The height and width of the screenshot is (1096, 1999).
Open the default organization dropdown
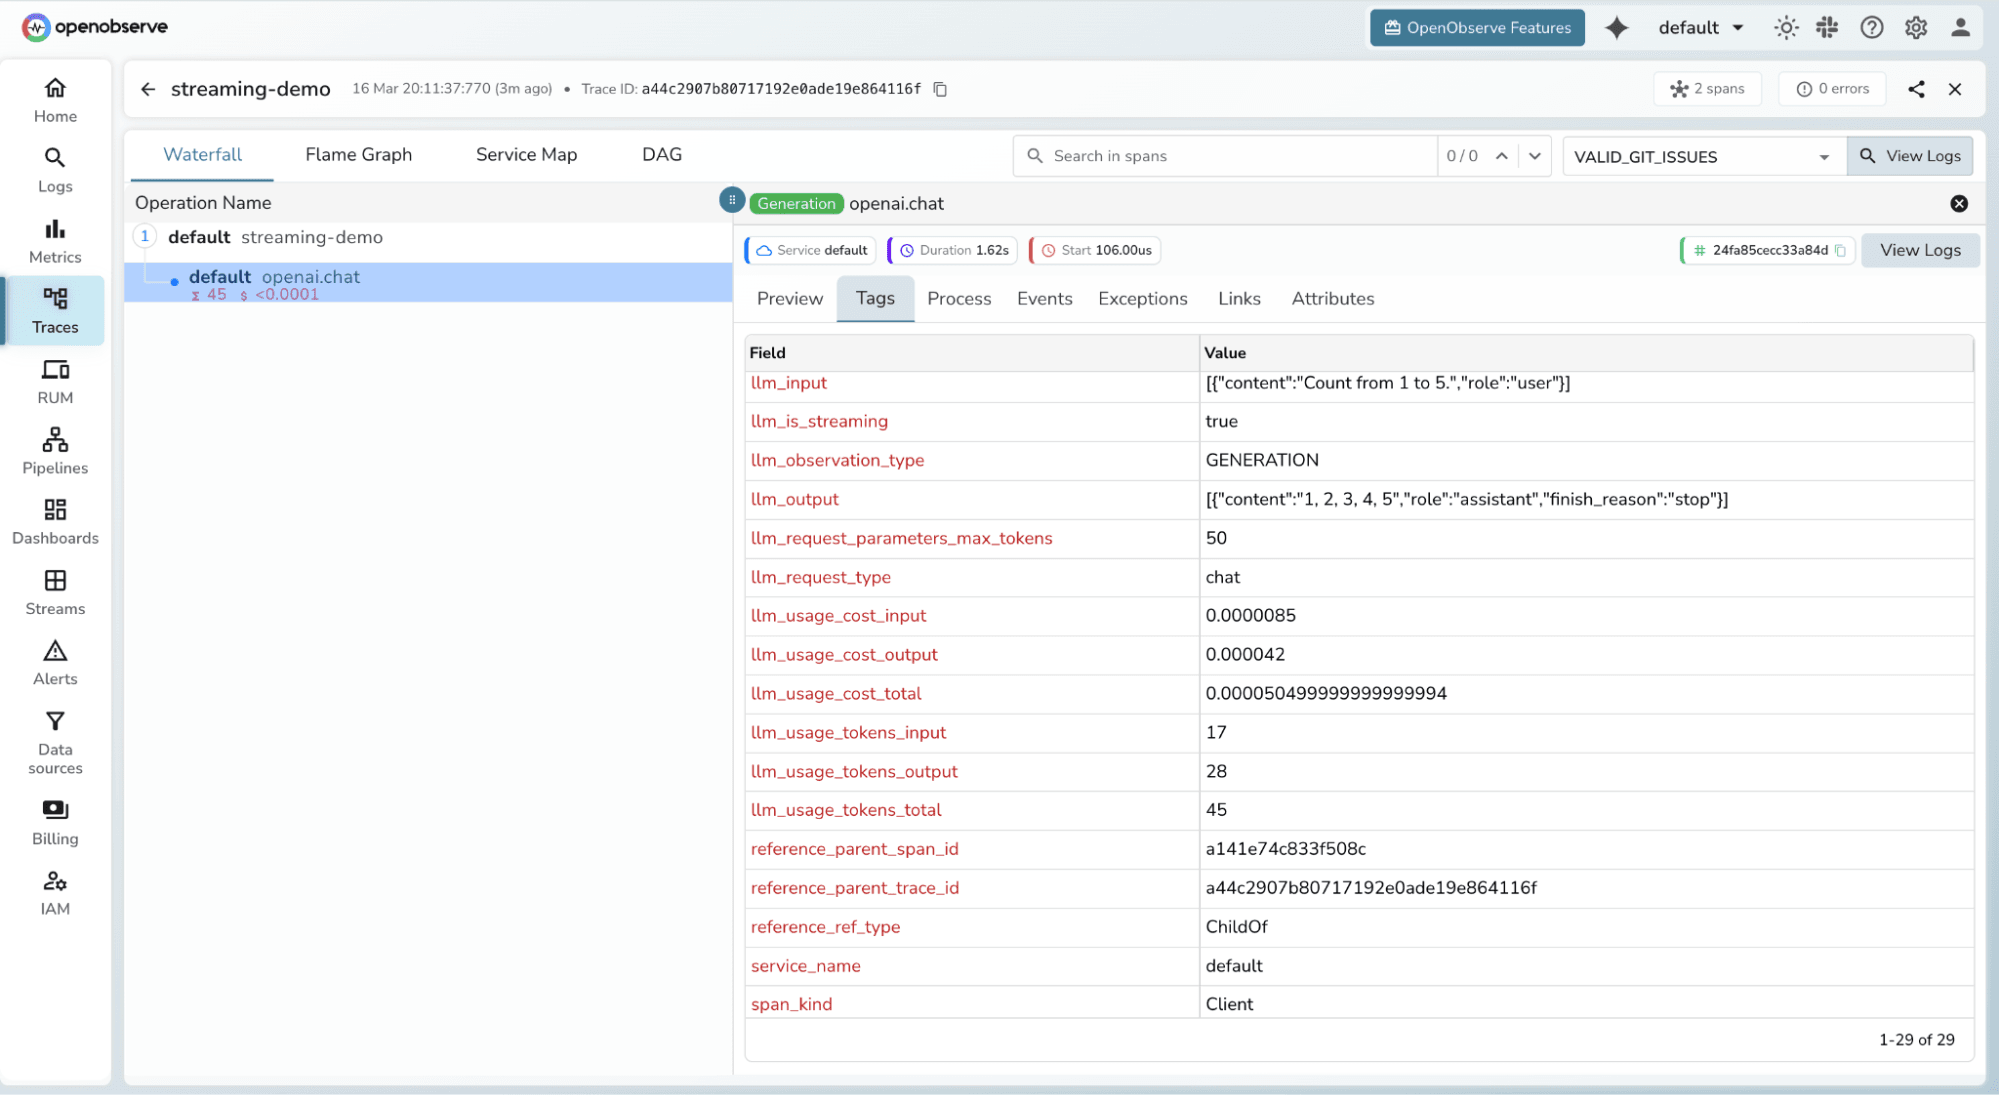(1700, 27)
